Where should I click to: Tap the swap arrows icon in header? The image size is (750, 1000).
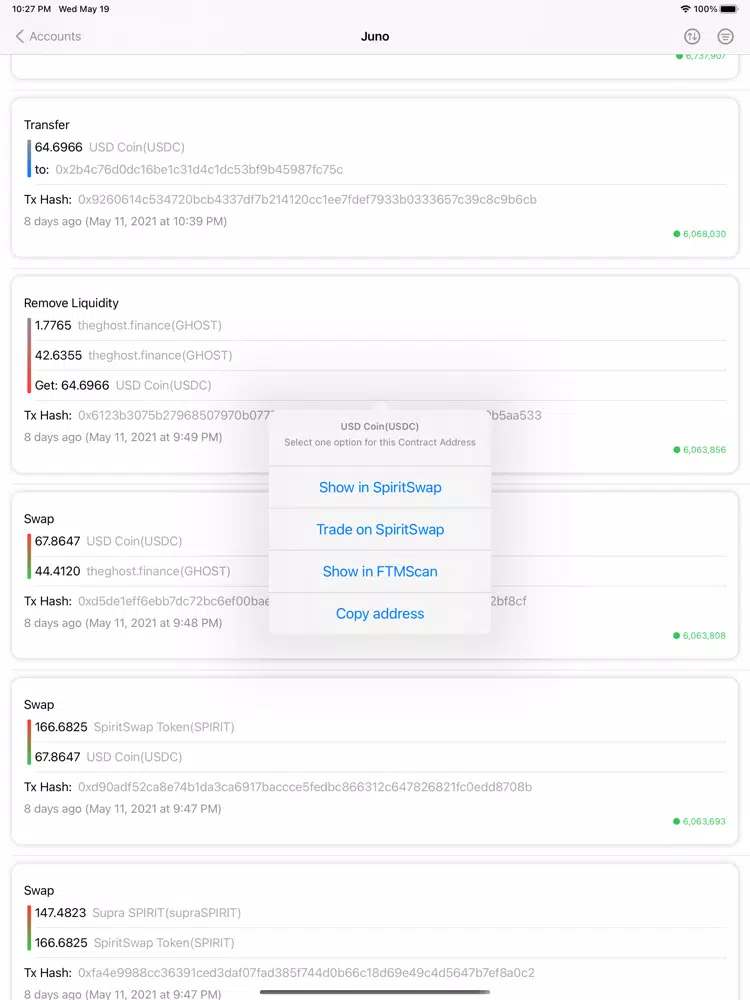[692, 36]
